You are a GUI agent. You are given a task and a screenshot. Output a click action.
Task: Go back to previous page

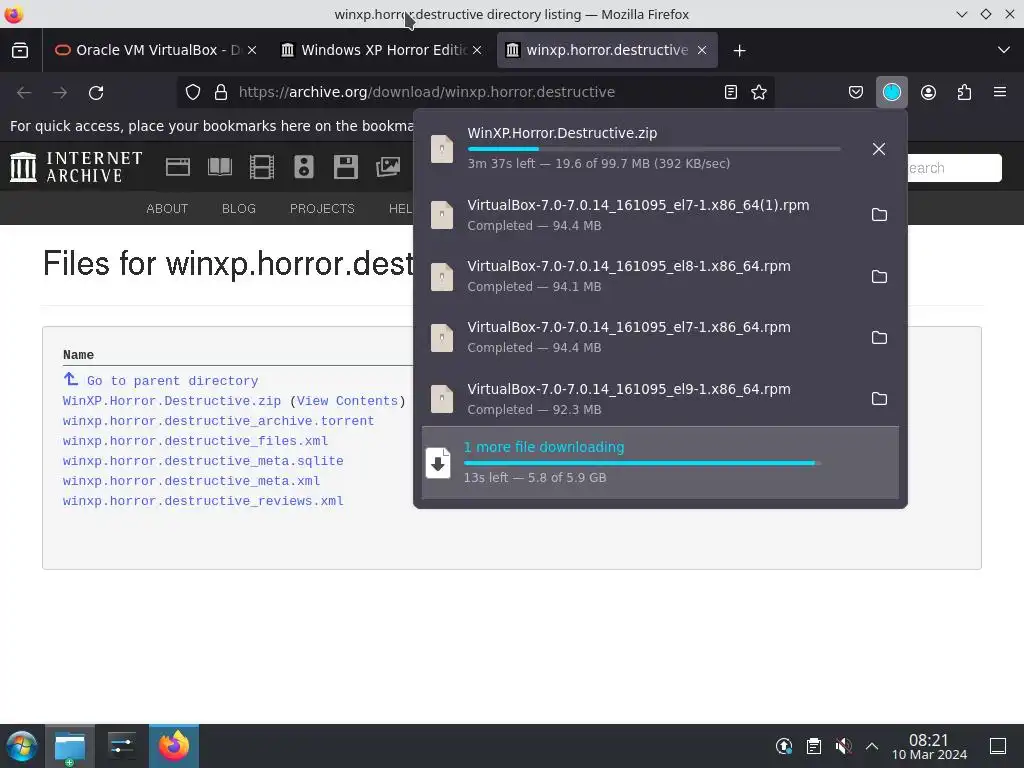[x=24, y=93]
